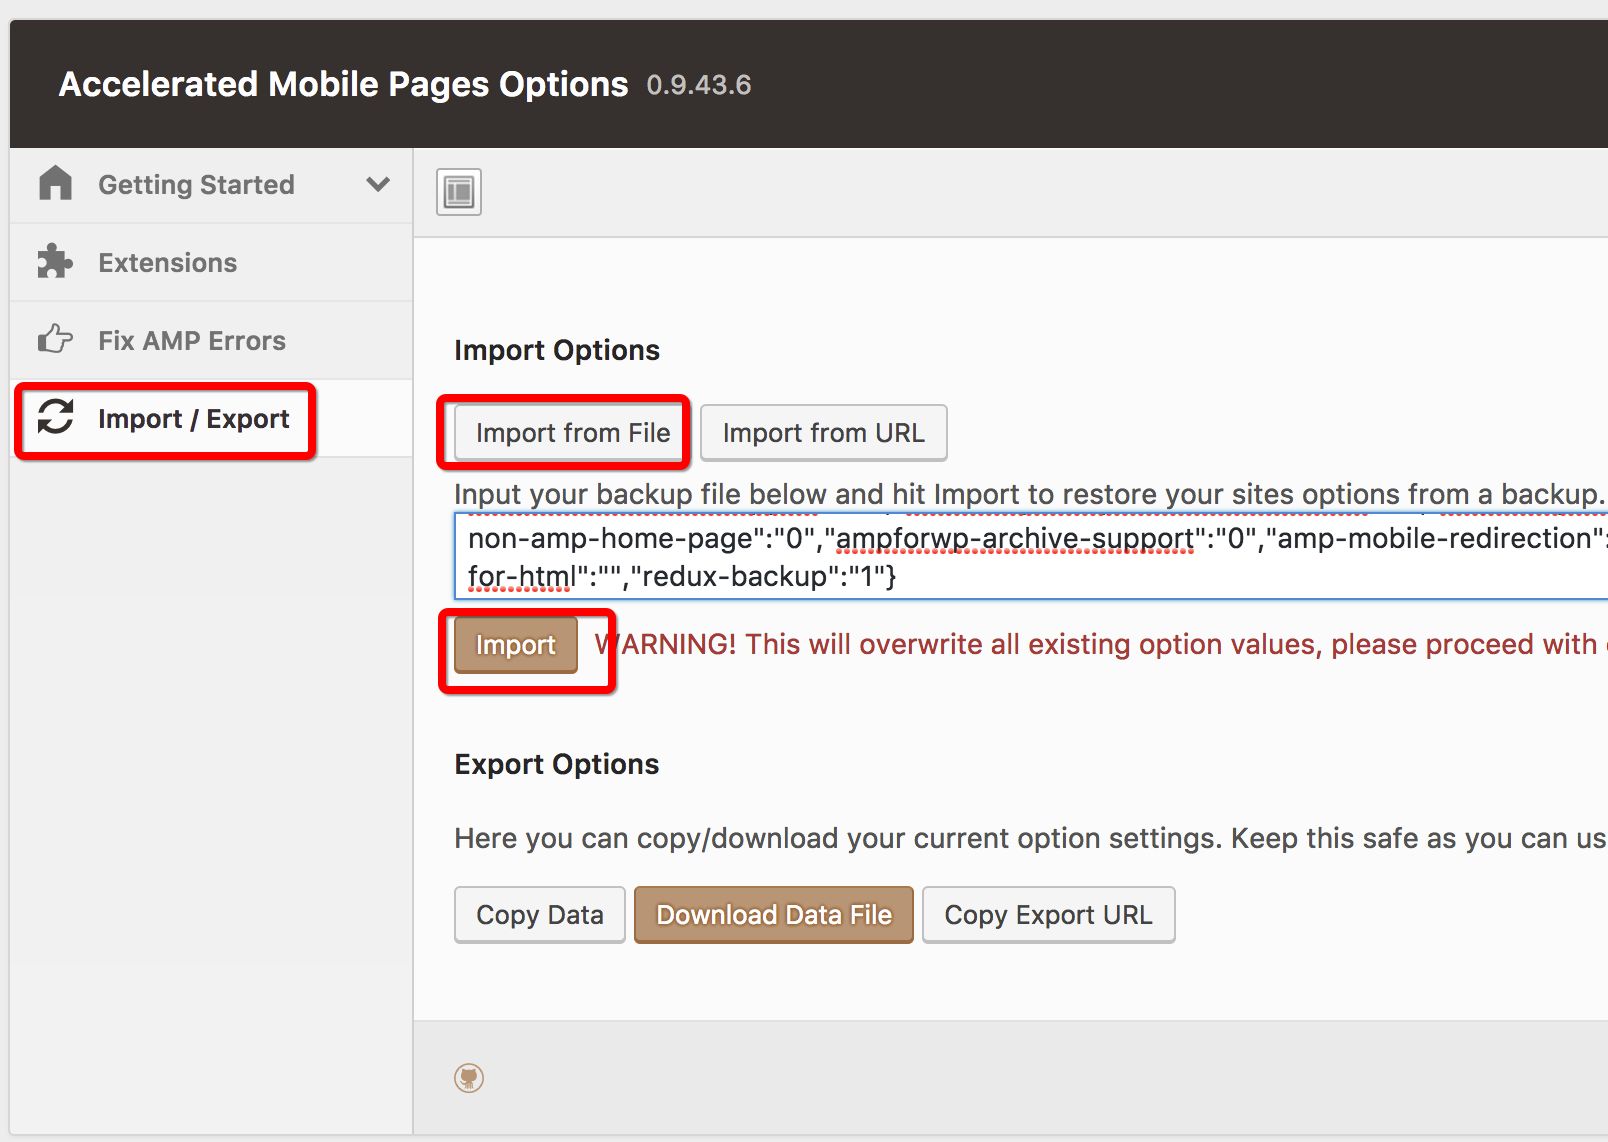This screenshot has height=1142, width=1608.
Task: Click the expand-all sections panel icon
Action: coord(459,191)
